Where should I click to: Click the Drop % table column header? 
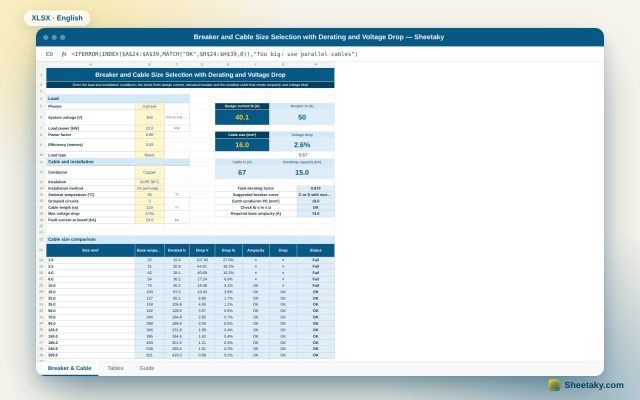coord(229,251)
